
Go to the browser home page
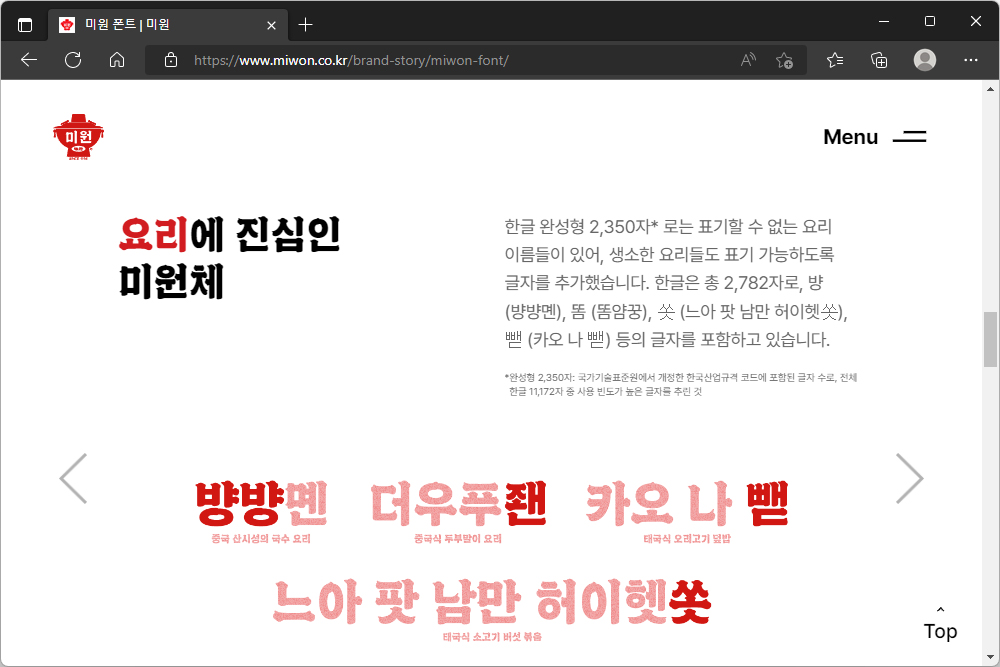click(117, 60)
